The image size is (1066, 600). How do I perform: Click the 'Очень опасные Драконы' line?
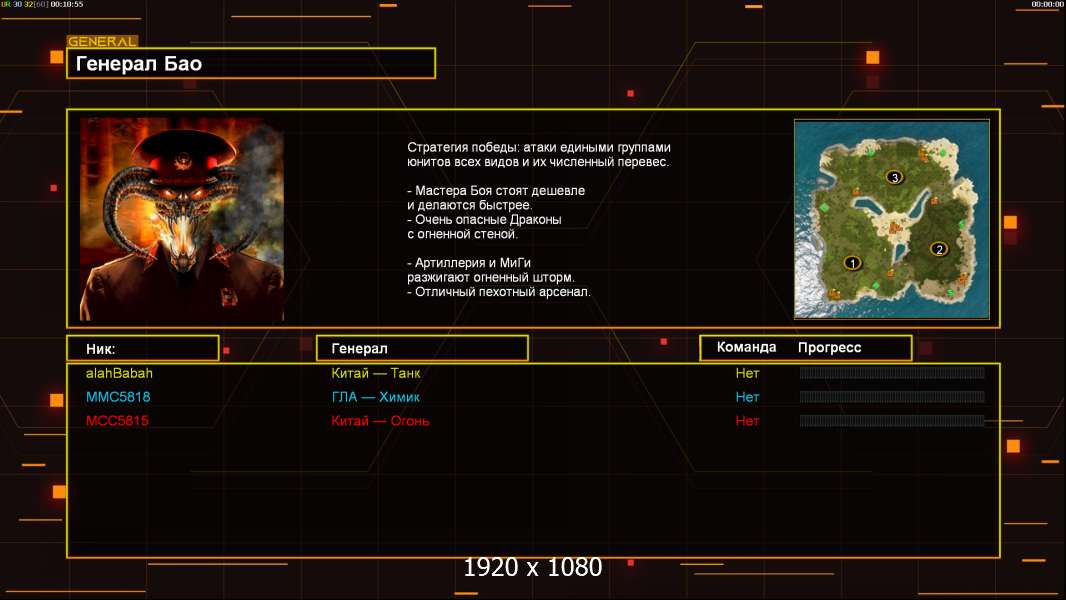tap(484, 219)
